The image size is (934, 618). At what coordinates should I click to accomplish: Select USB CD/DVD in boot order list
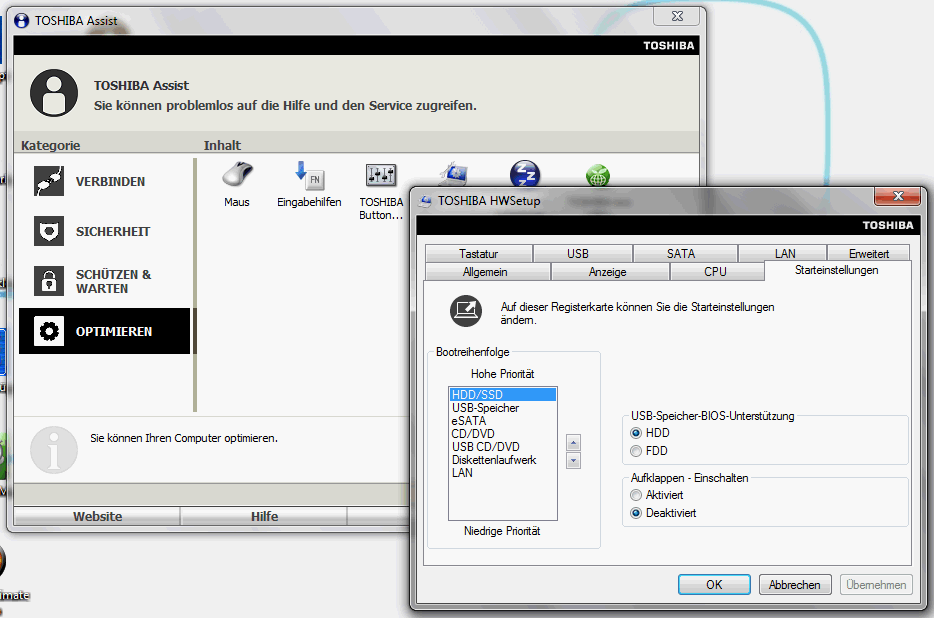[x=503, y=447]
